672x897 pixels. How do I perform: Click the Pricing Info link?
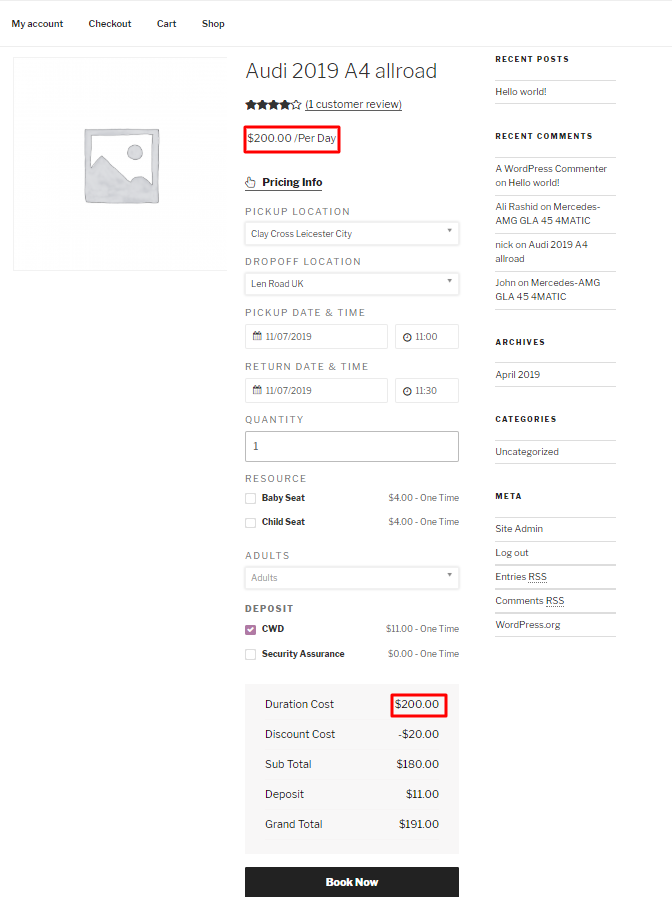[292, 182]
